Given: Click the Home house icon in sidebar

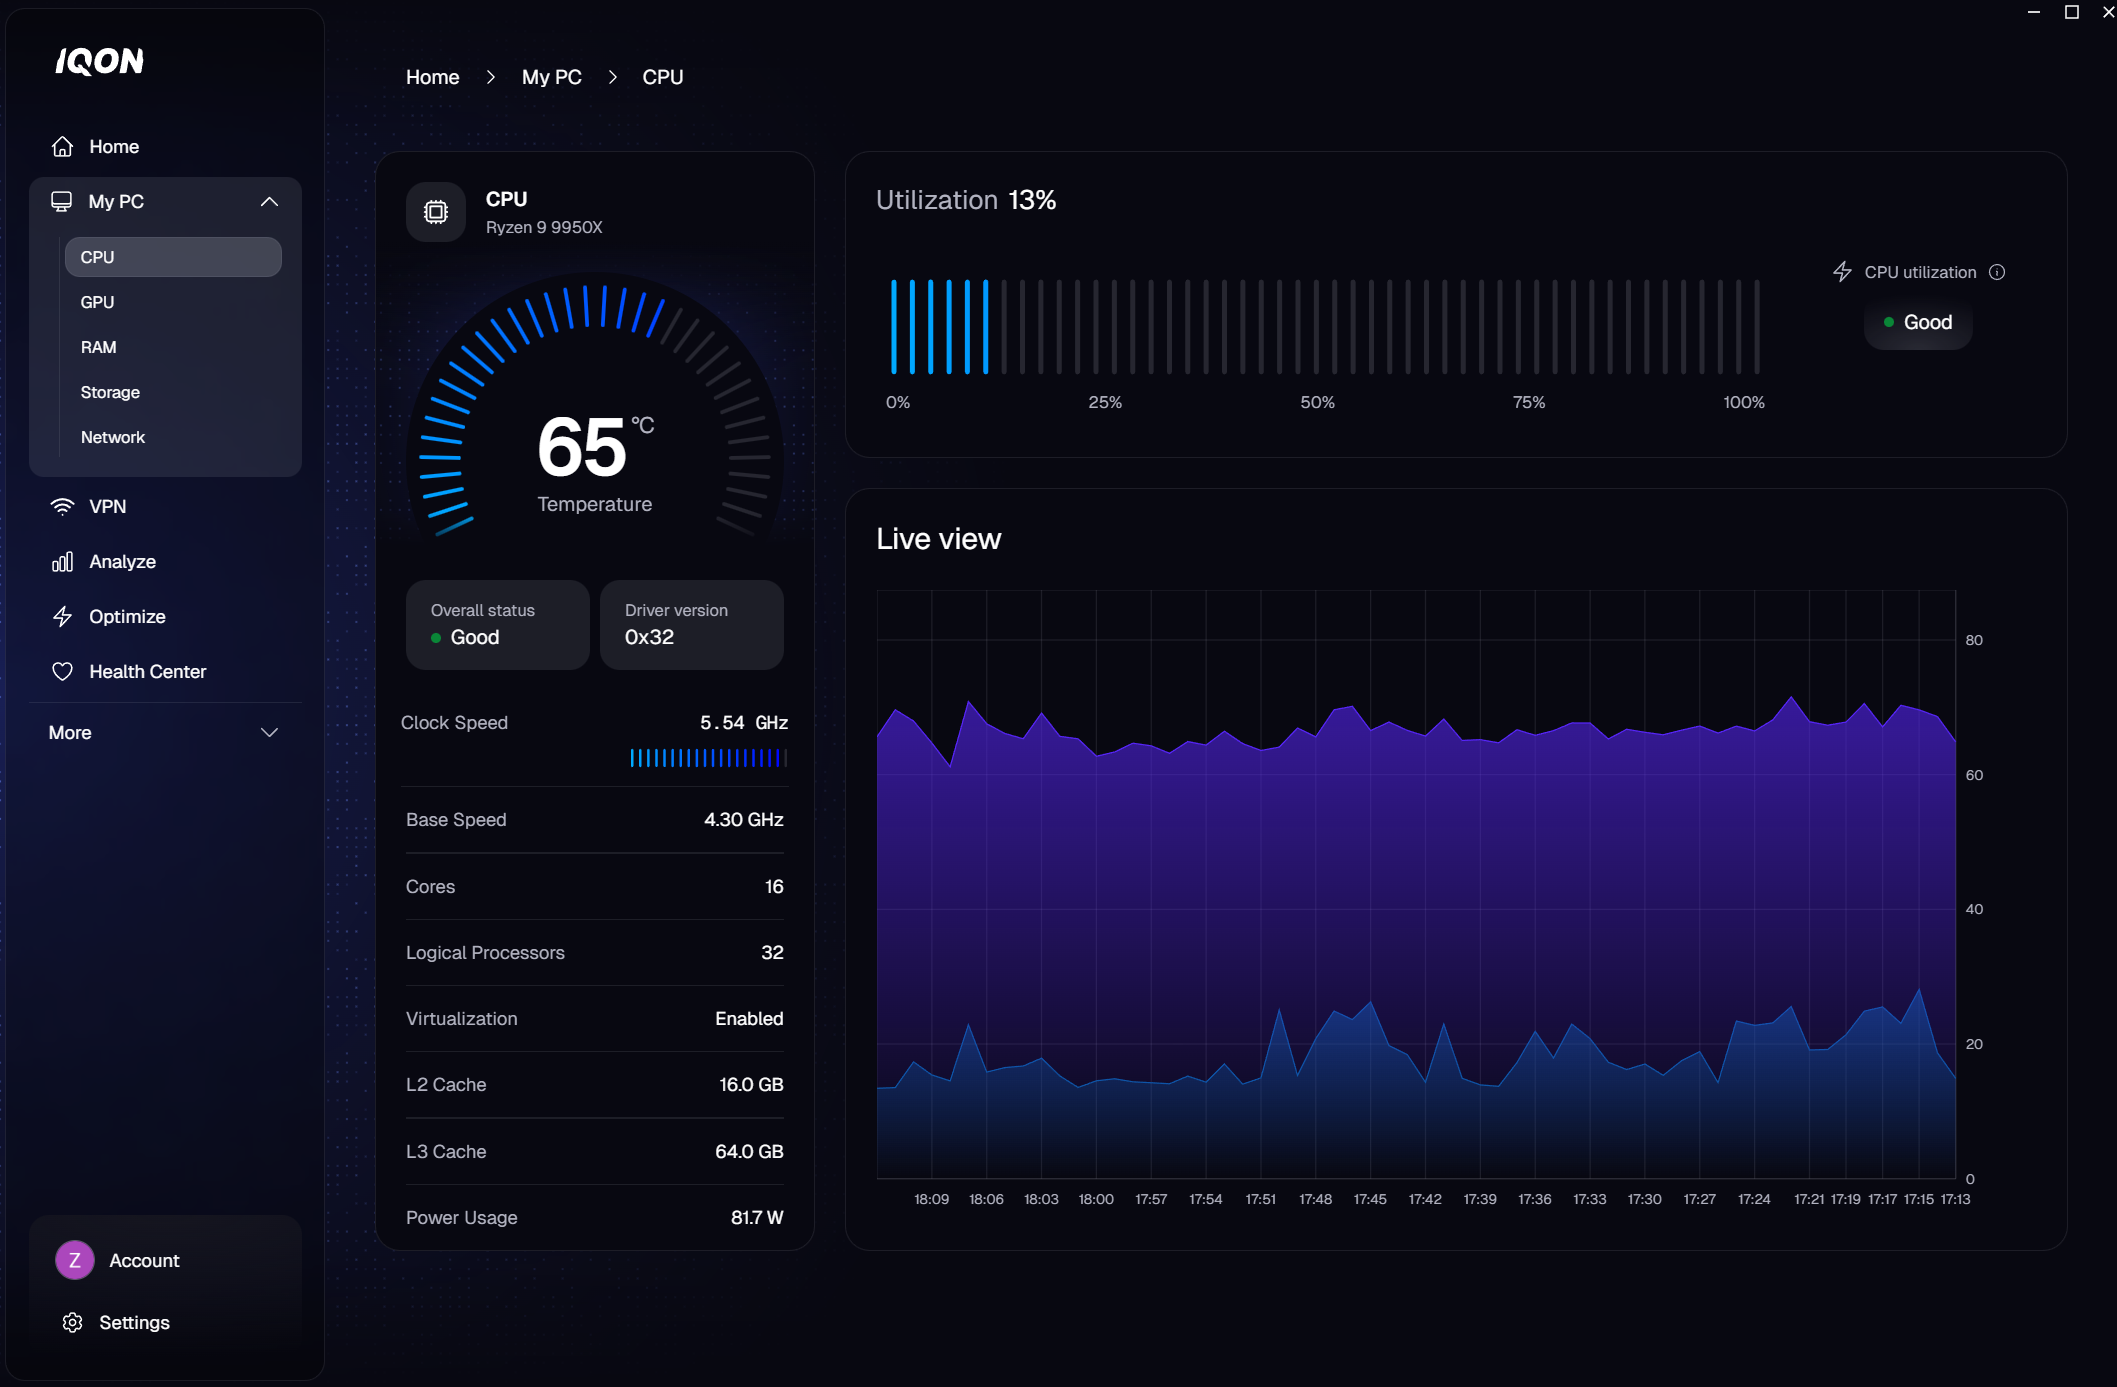Looking at the screenshot, I should pyautogui.click(x=62, y=147).
